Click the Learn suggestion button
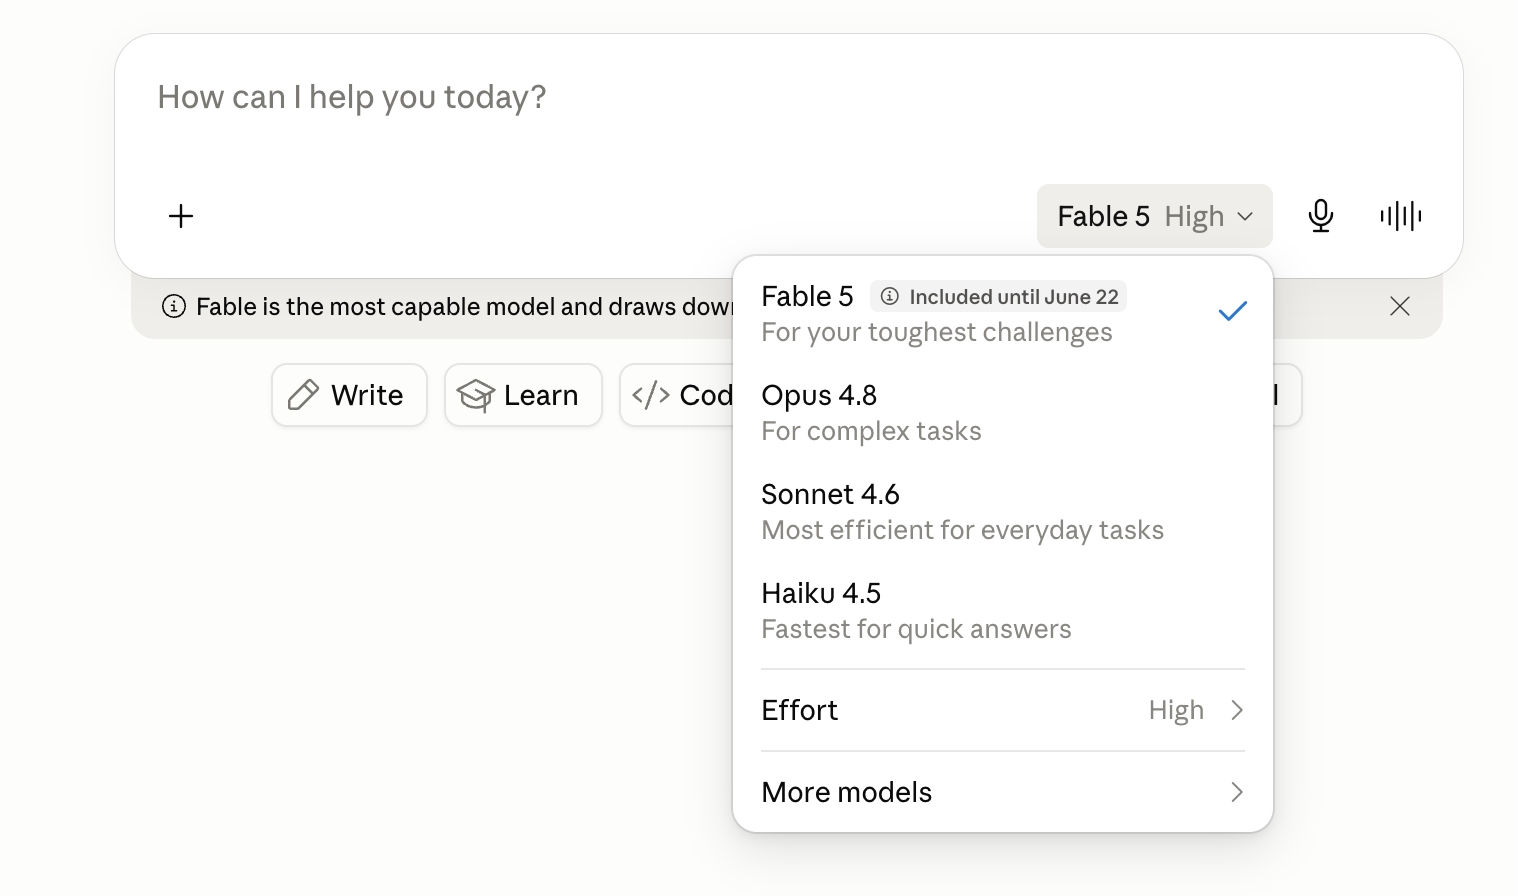The width and height of the screenshot is (1518, 896). pos(523,395)
